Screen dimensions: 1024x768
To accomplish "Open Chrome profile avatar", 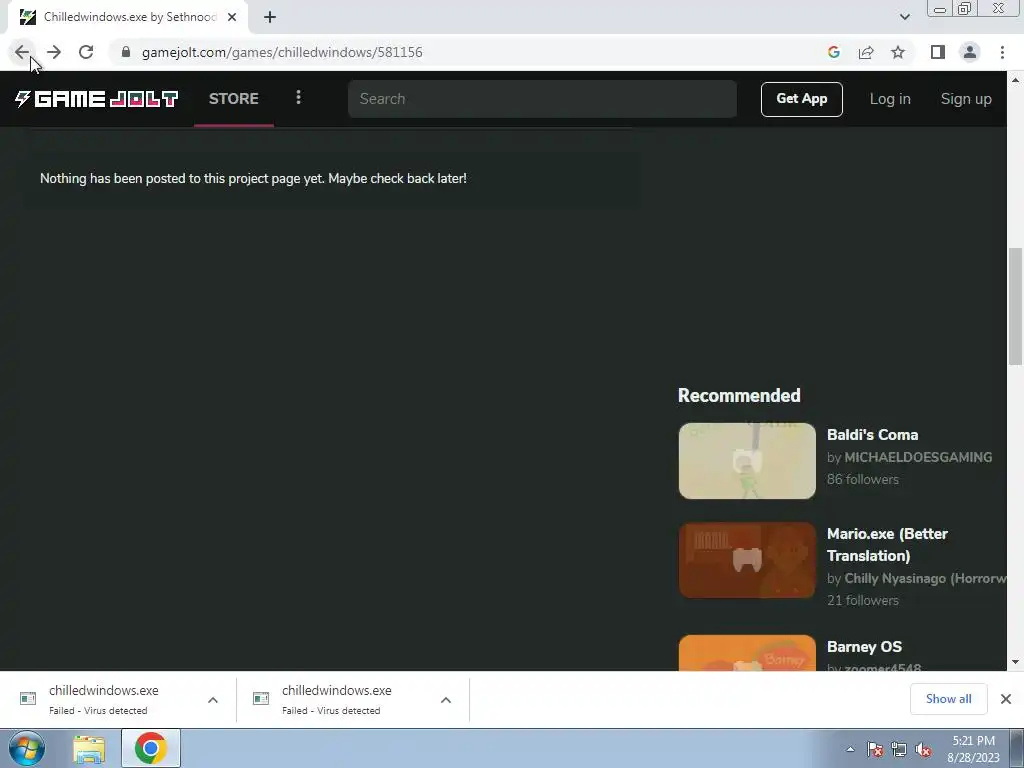I will [970, 52].
